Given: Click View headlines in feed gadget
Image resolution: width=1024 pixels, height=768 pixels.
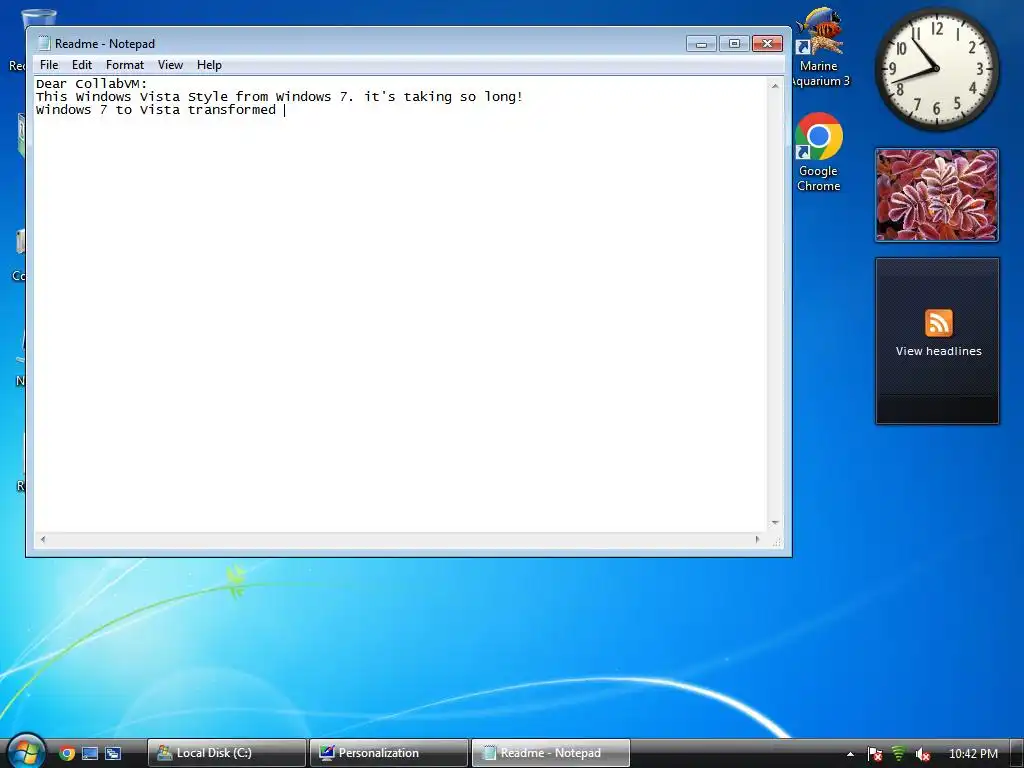Looking at the screenshot, I should (938, 351).
